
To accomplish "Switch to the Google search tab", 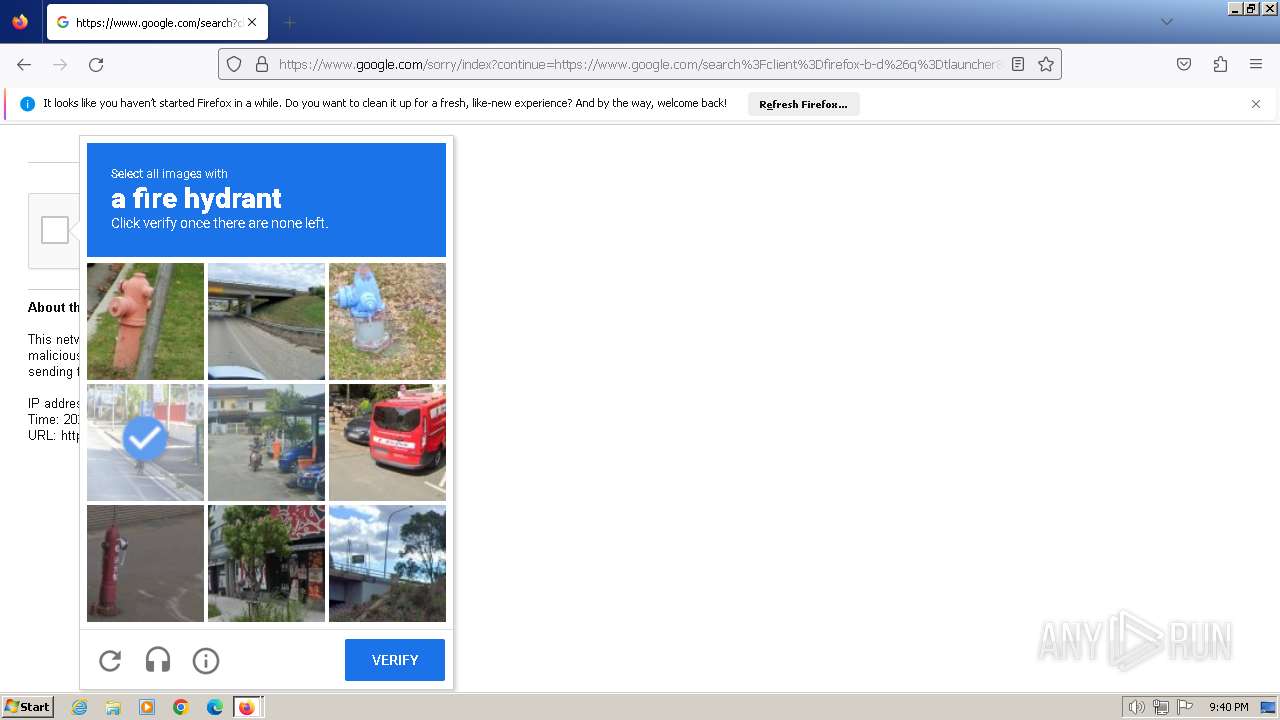I will pos(156,22).
